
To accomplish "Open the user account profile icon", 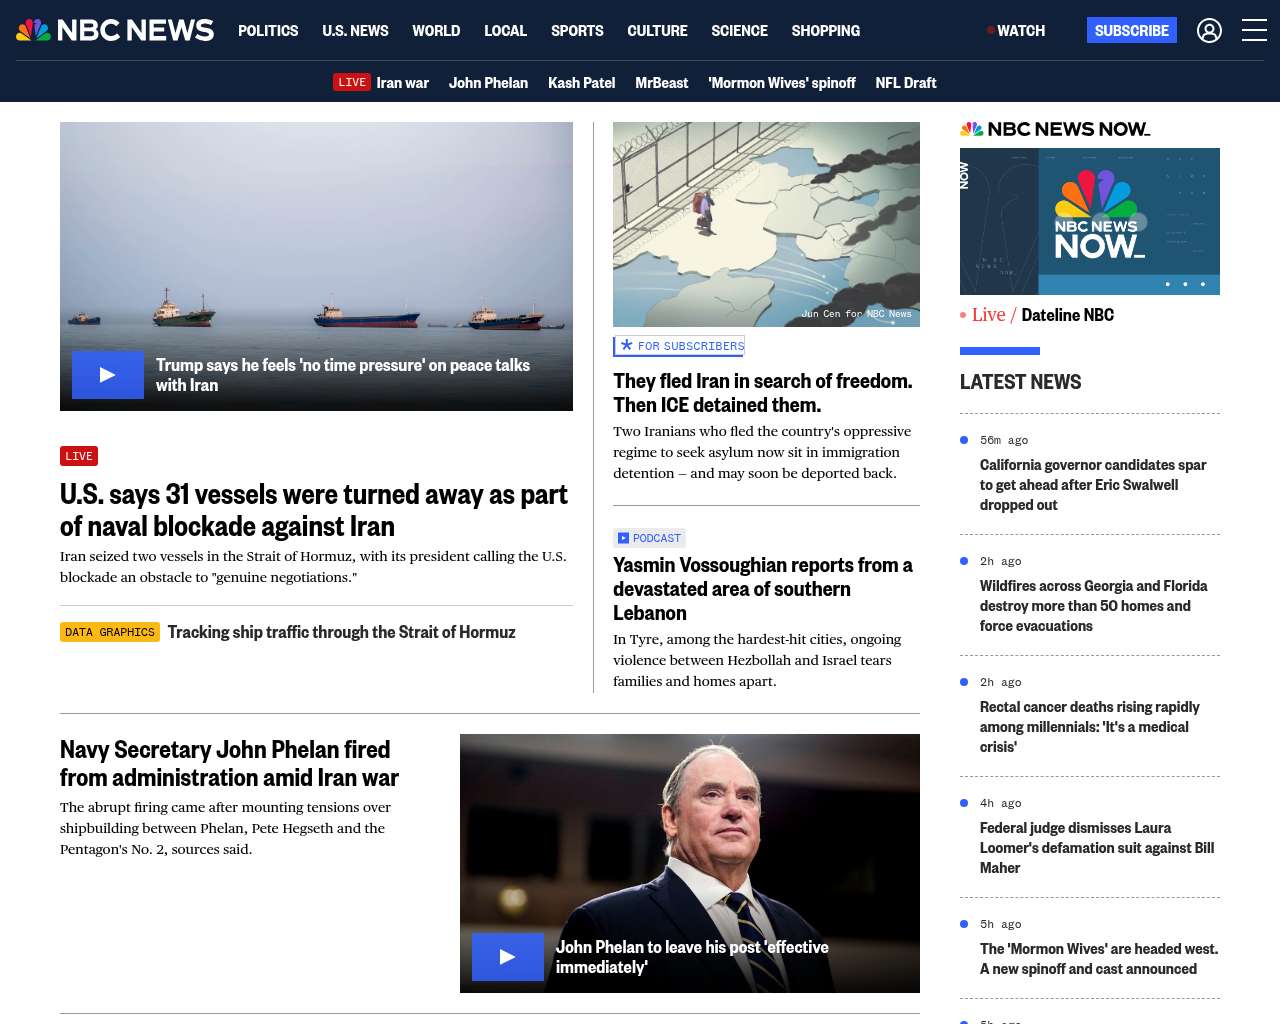I will coord(1209,31).
